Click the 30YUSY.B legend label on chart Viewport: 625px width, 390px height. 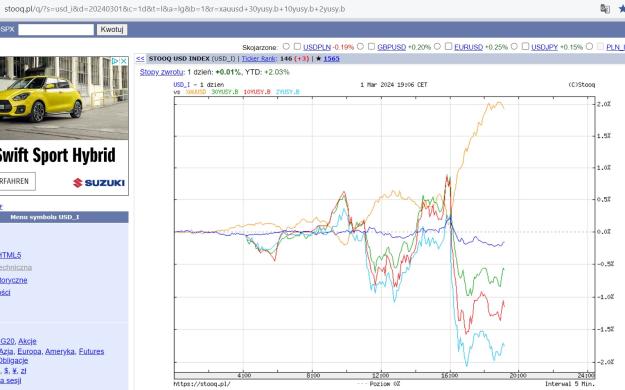(225, 92)
